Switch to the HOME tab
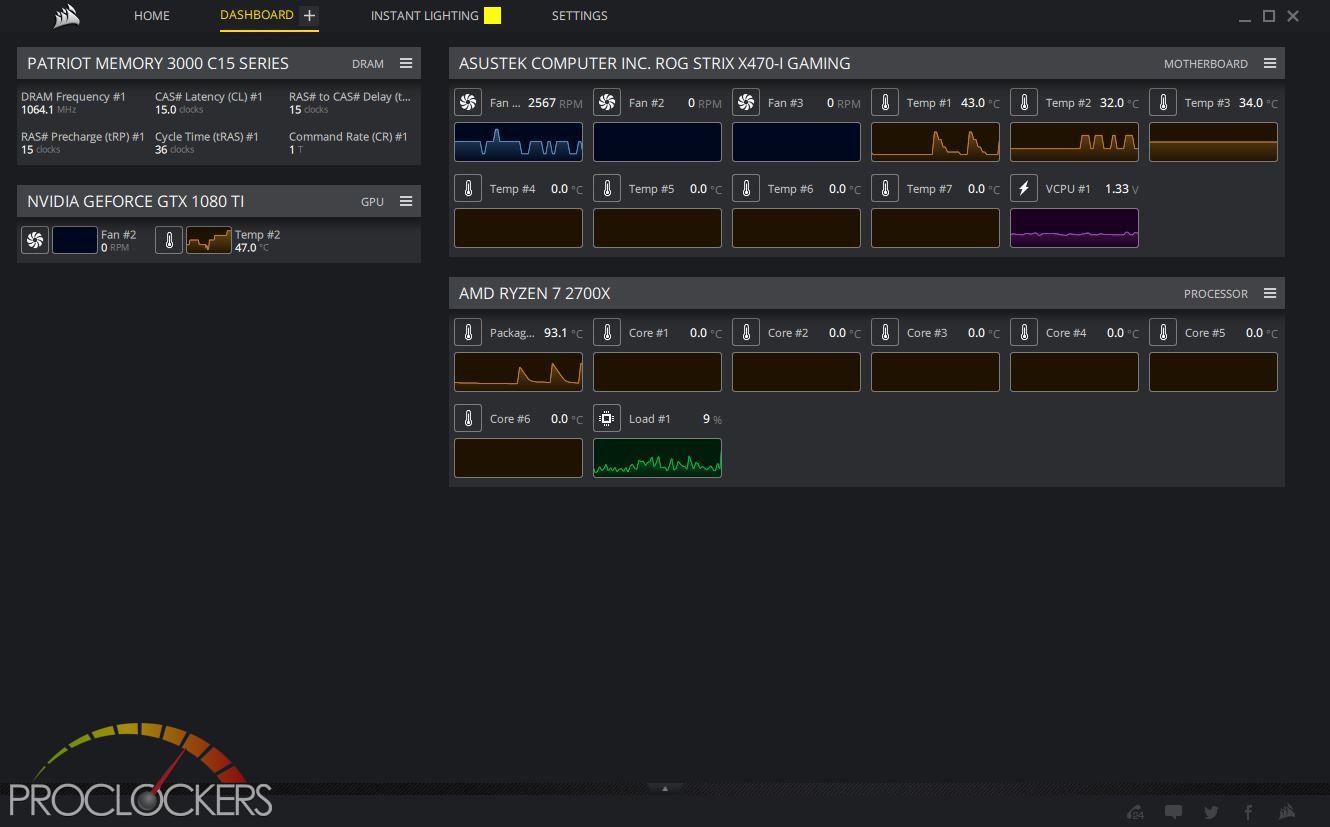The image size is (1330, 827). click(152, 16)
